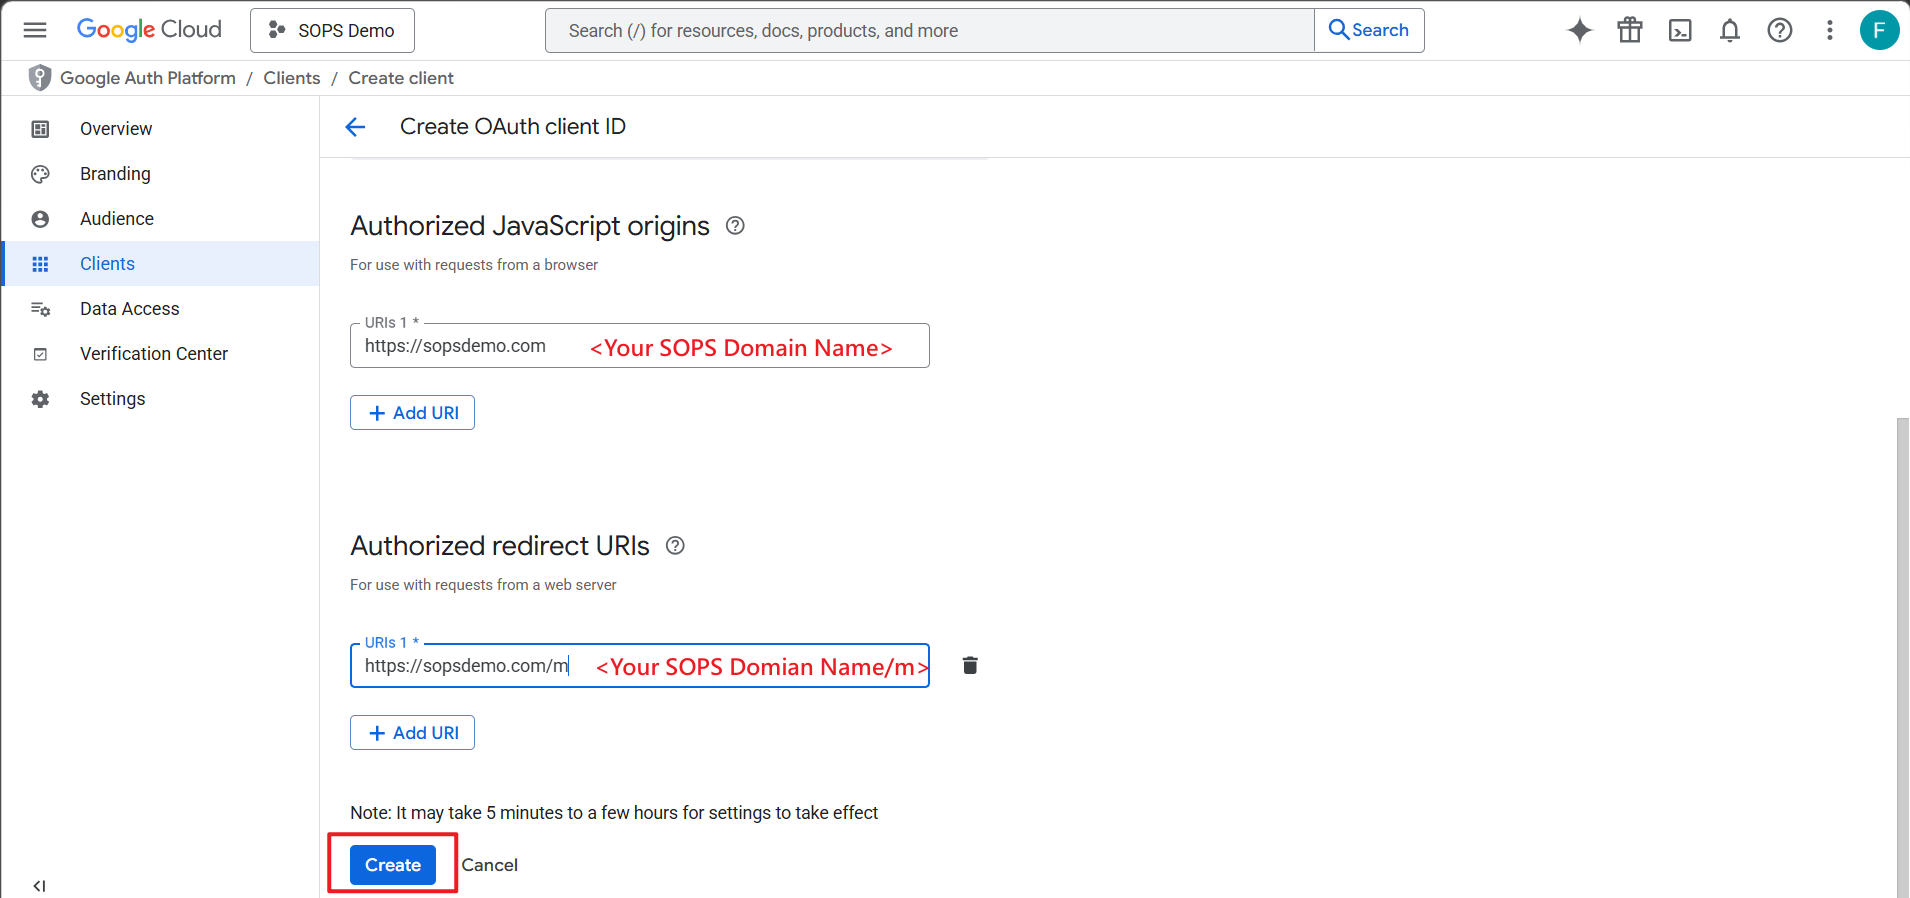
Task: Click back arrow beside Create OAuth client ID
Action: (x=355, y=127)
